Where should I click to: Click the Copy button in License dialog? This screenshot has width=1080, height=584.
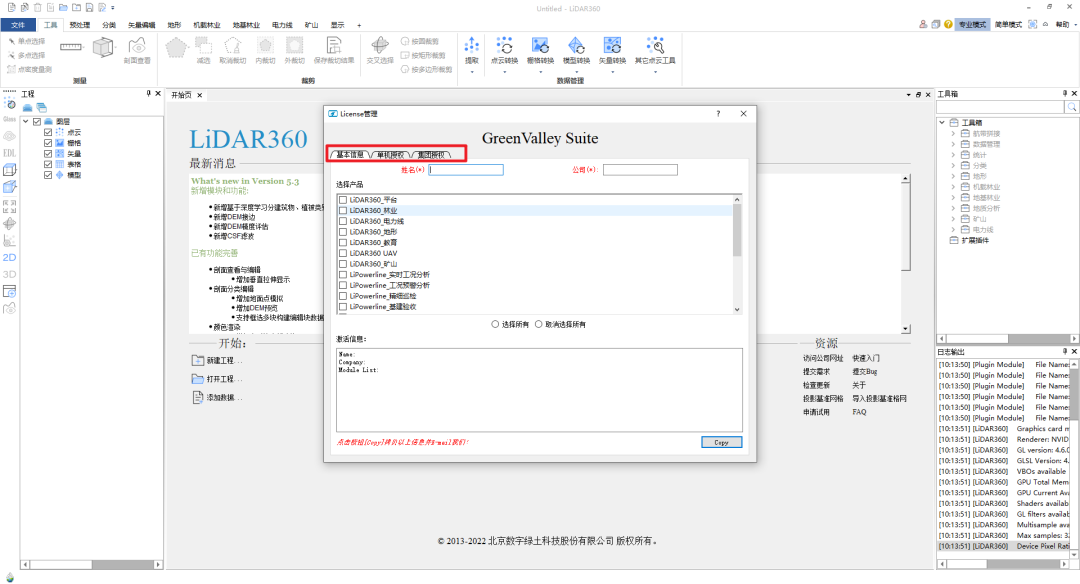pos(721,442)
